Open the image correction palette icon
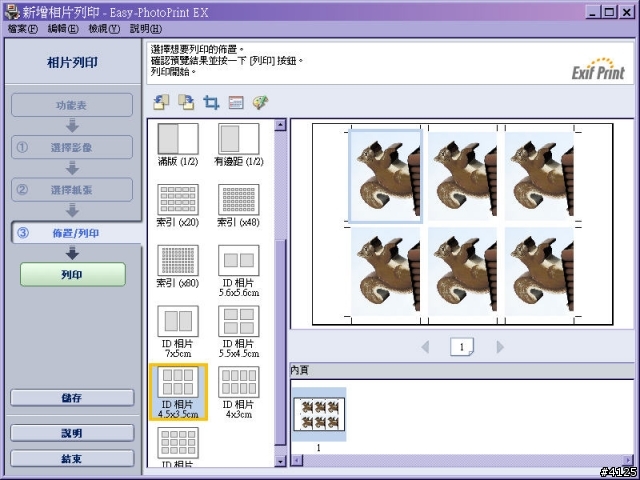 coord(260,102)
